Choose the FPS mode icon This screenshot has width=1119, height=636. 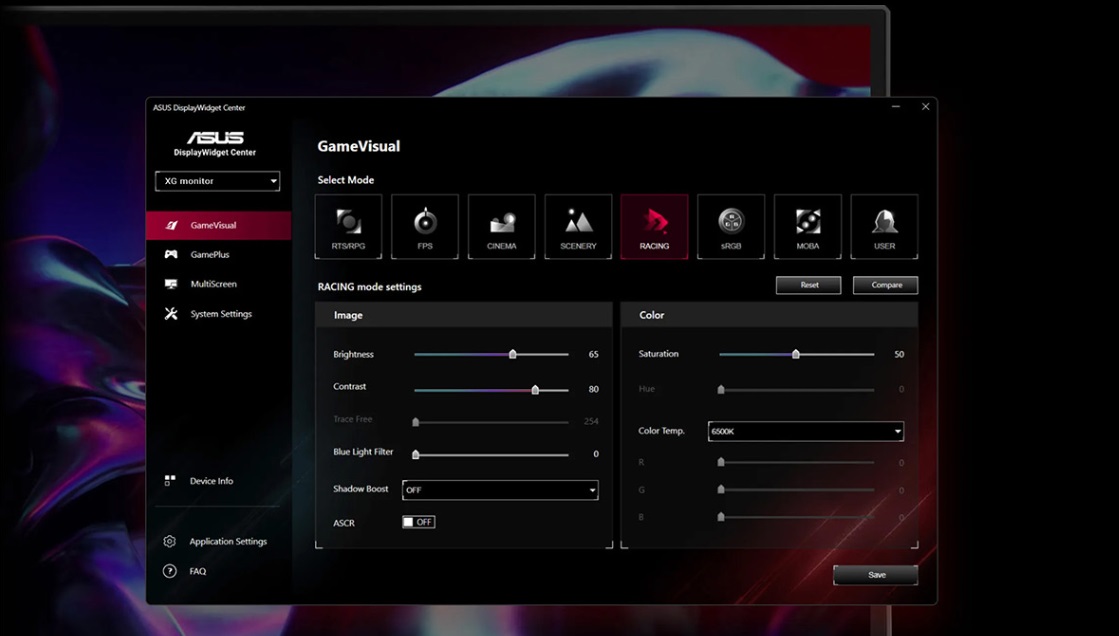pos(425,226)
